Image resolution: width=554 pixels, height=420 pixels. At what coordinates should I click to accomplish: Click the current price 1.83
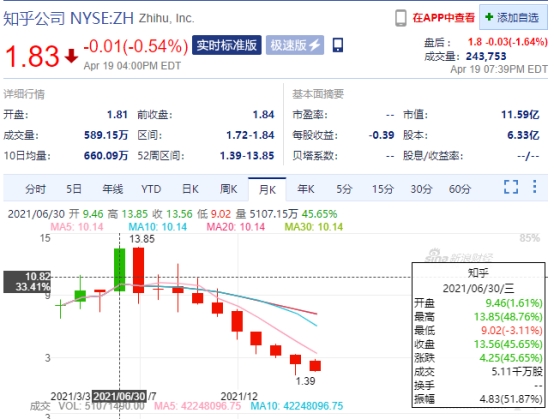pyautogui.click(x=32, y=57)
